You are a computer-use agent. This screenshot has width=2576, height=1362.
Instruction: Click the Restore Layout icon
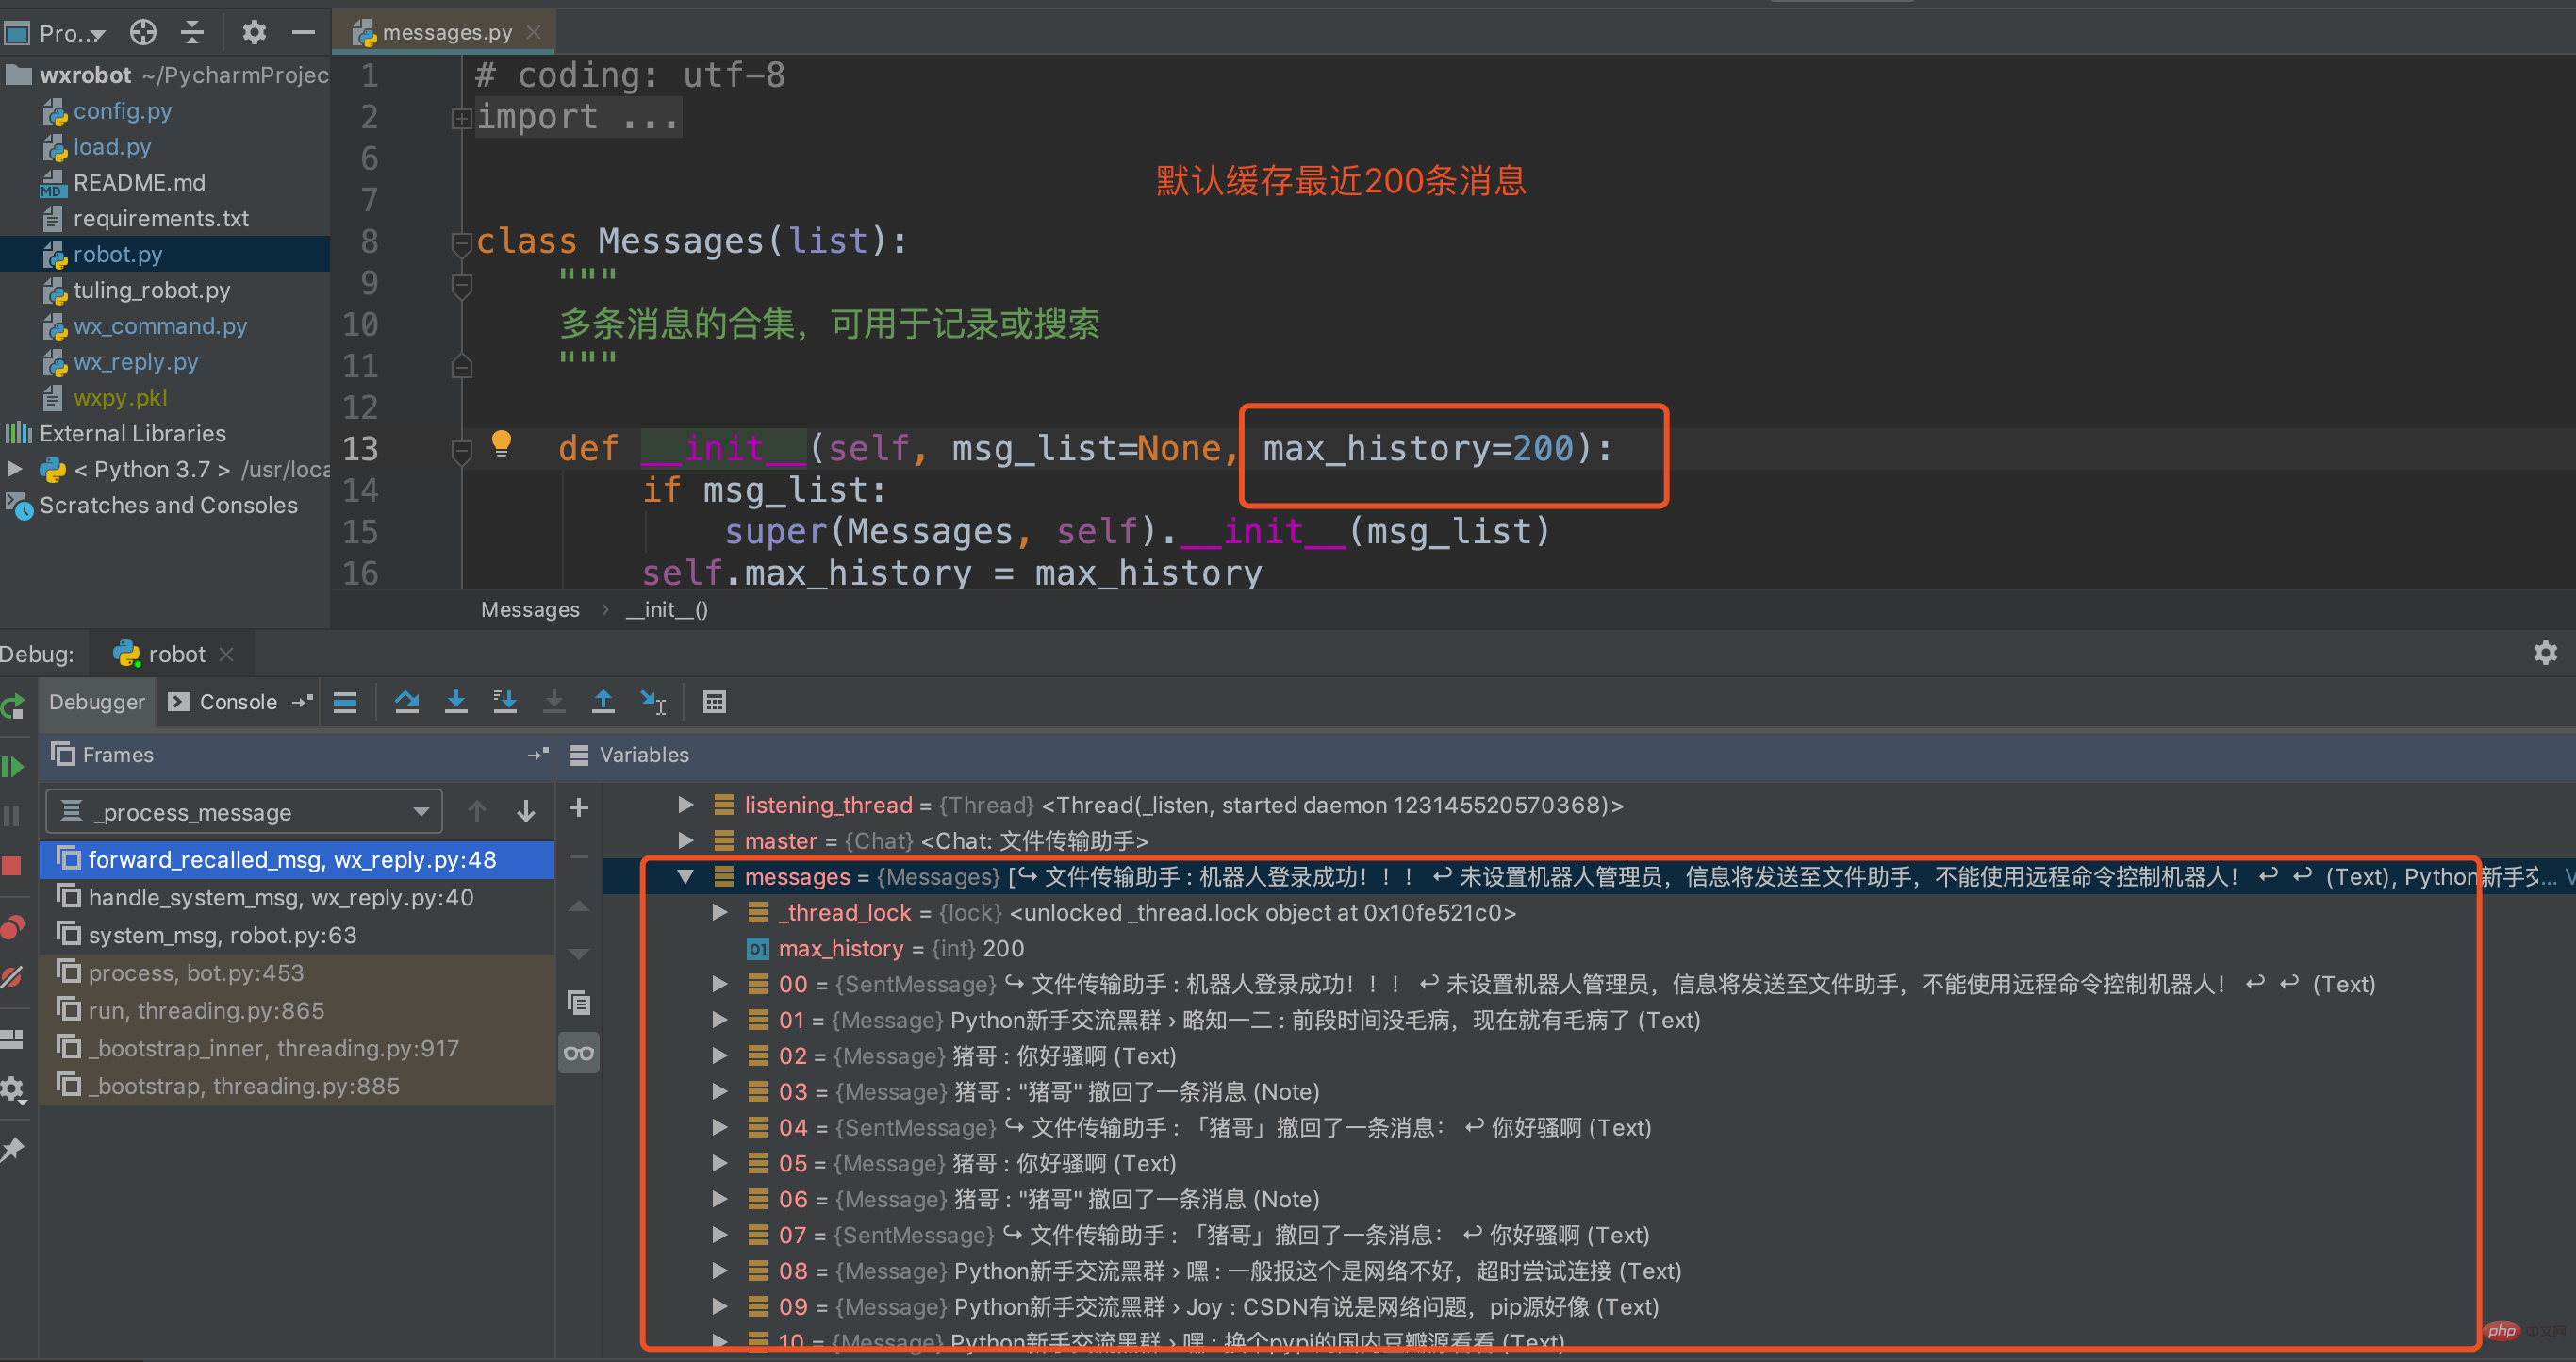[x=12, y=1039]
